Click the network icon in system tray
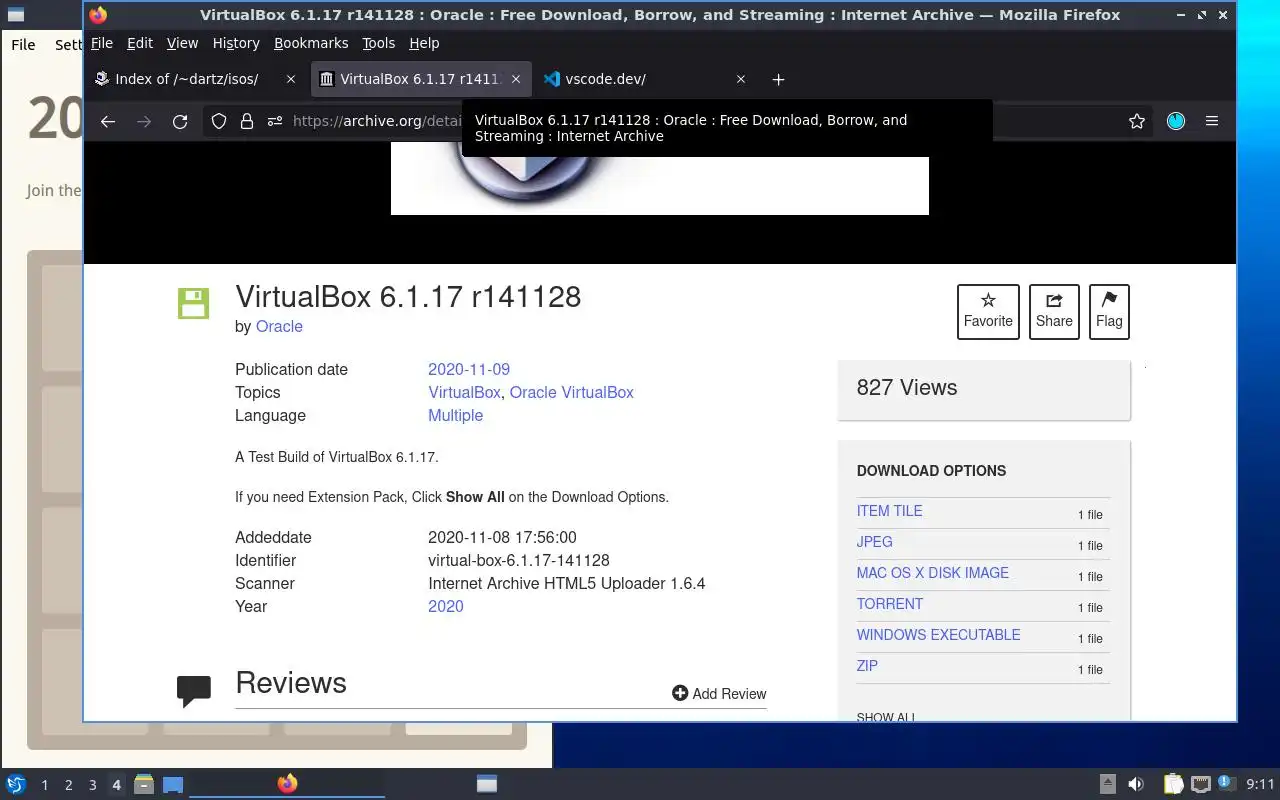 pos(1201,784)
